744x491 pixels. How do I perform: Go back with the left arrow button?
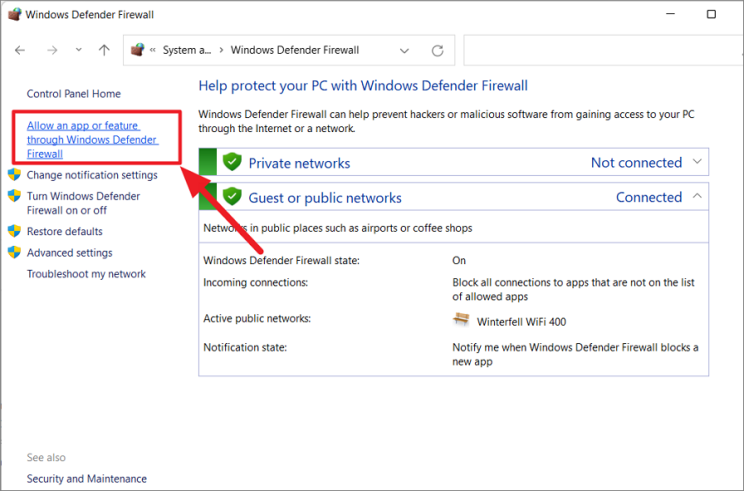[20, 50]
